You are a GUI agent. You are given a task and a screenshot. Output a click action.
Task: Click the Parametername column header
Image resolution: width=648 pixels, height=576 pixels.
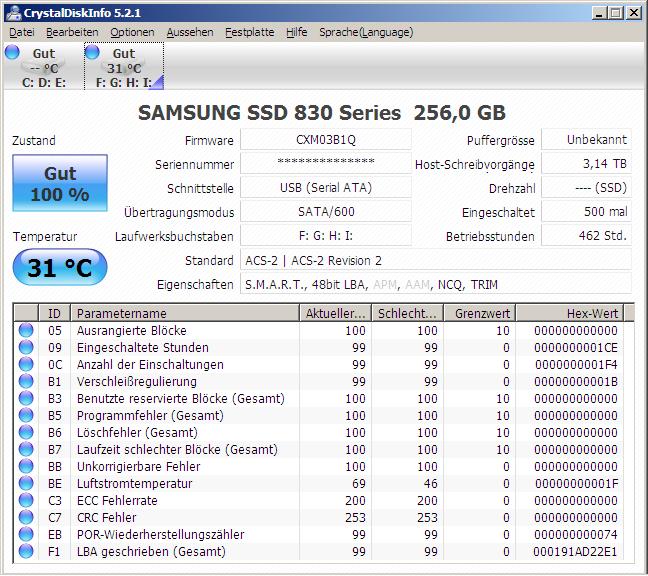pos(185,313)
